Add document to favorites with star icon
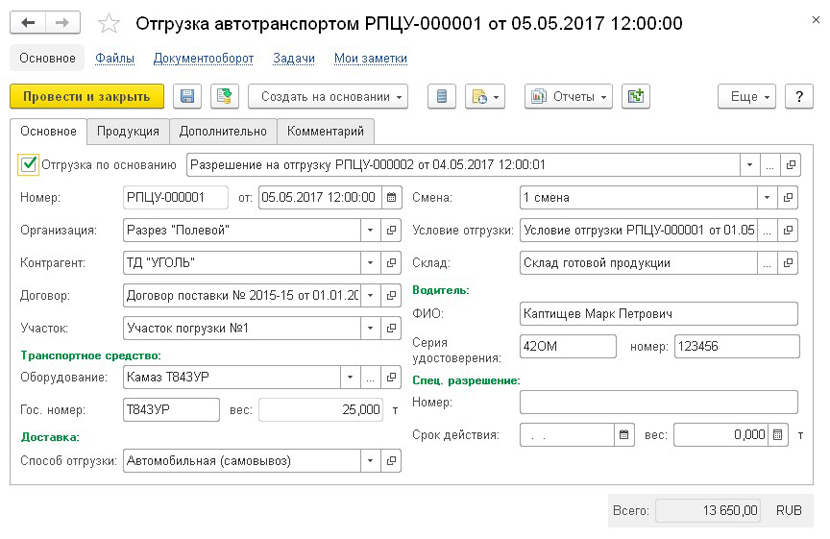Viewport: 830px width, 539px height. pyautogui.click(x=109, y=24)
